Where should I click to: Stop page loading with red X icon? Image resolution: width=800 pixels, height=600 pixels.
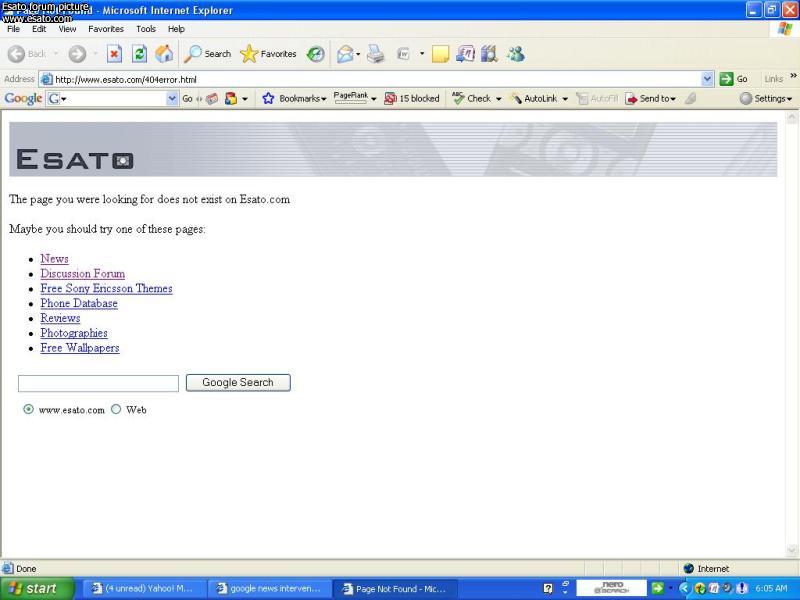click(114, 54)
